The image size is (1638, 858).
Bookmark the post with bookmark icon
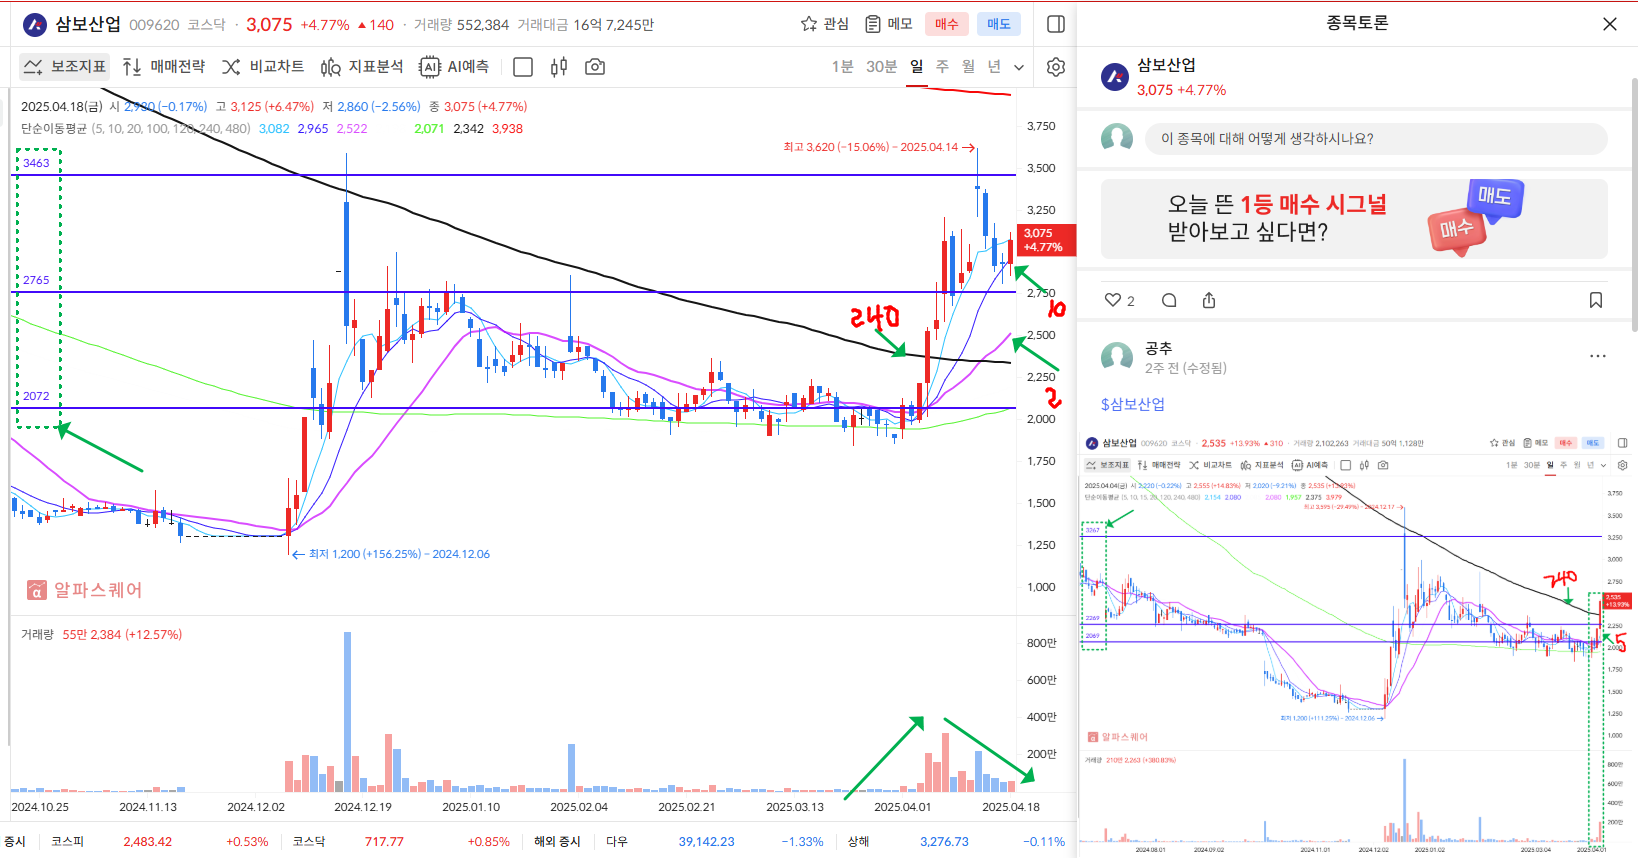point(1596,300)
